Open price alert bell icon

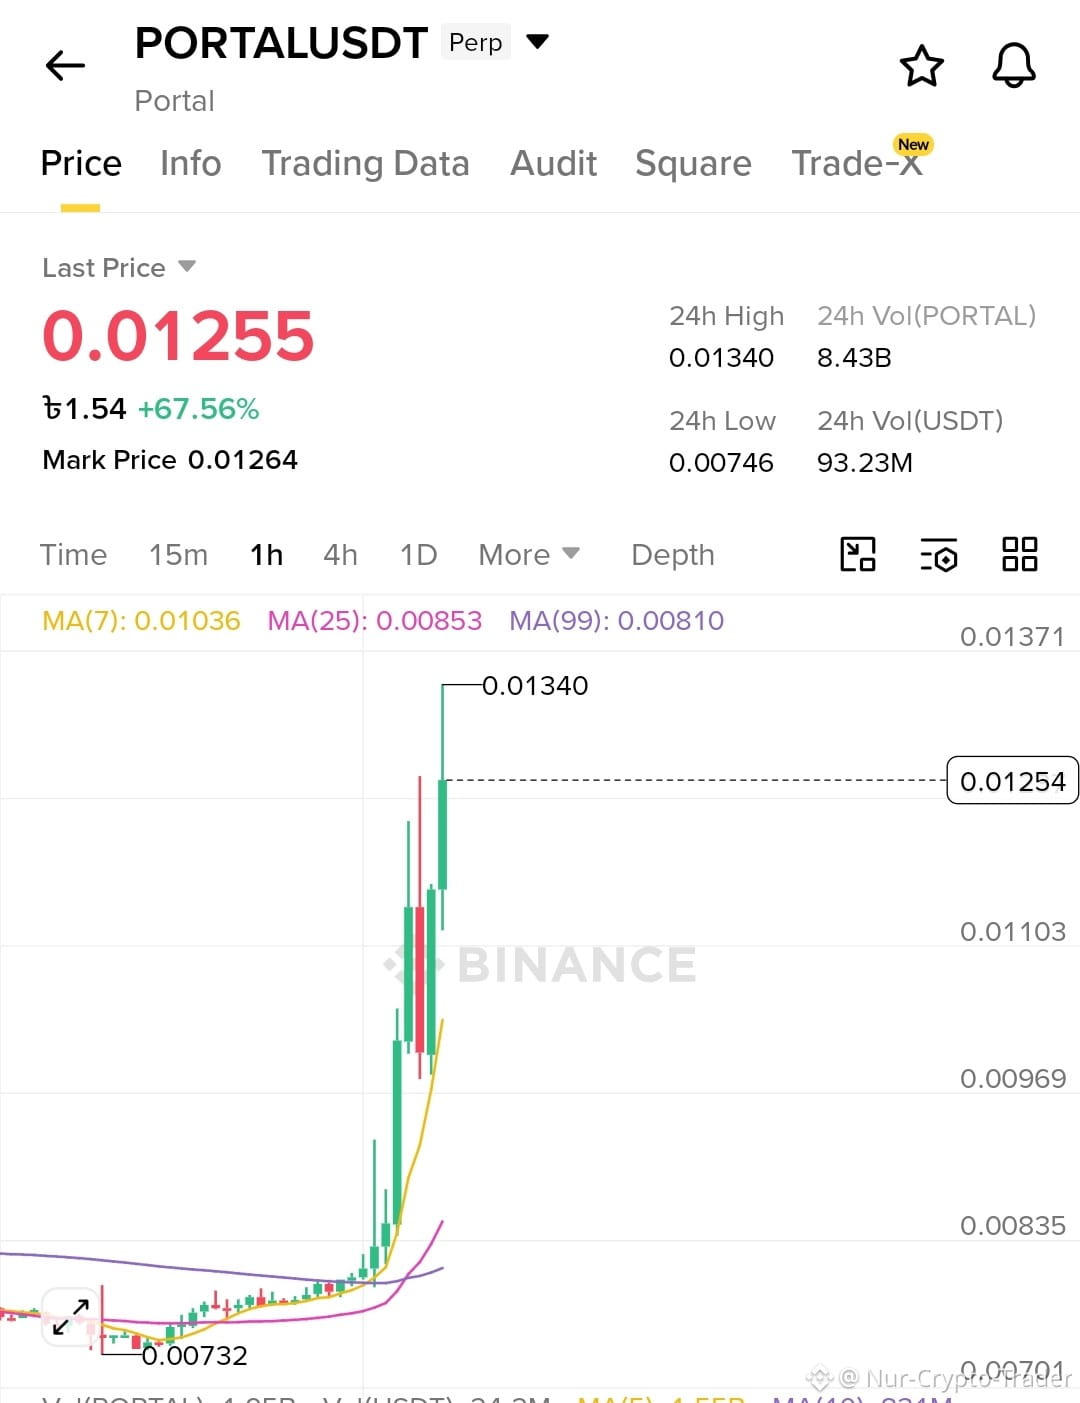(1013, 66)
